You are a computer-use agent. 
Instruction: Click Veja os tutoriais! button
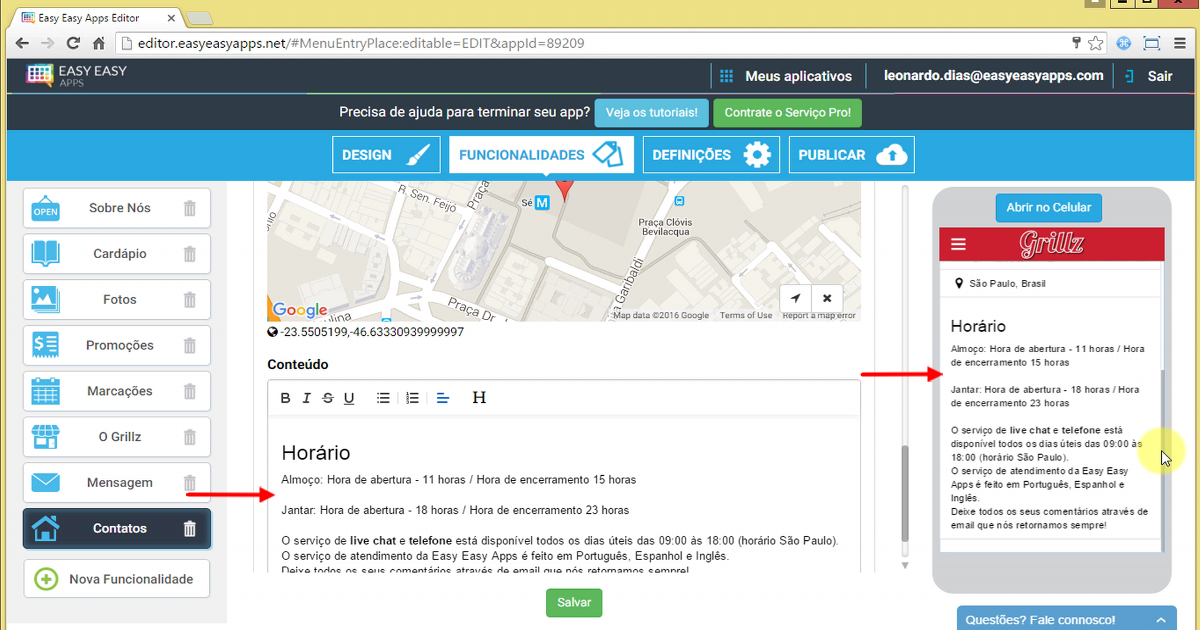click(x=650, y=113)
